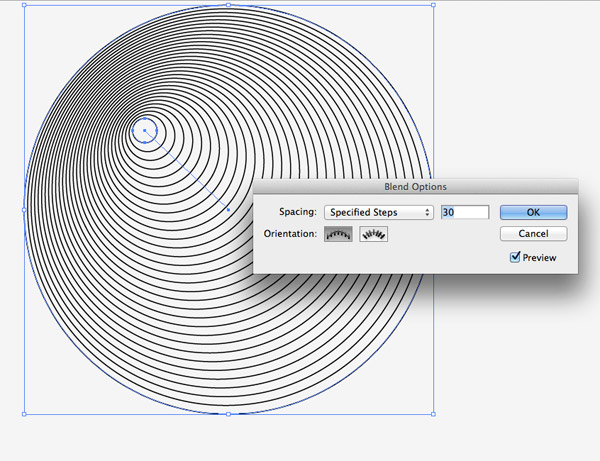This screenshot has height=461, width=600.
Task: Click the bottom-left bounding box handle
Action: [24, 413]
